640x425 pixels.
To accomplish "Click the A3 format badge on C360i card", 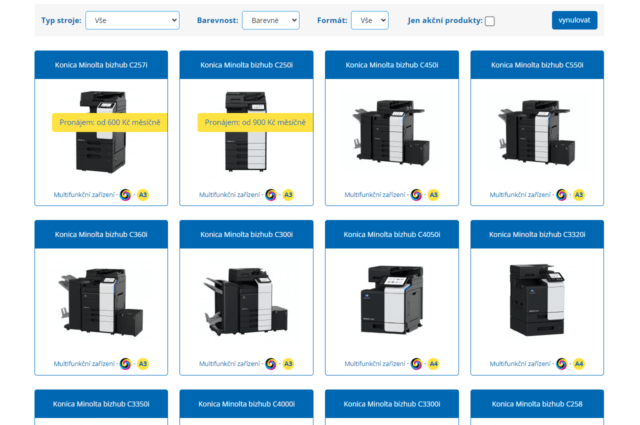I will 143,363.
